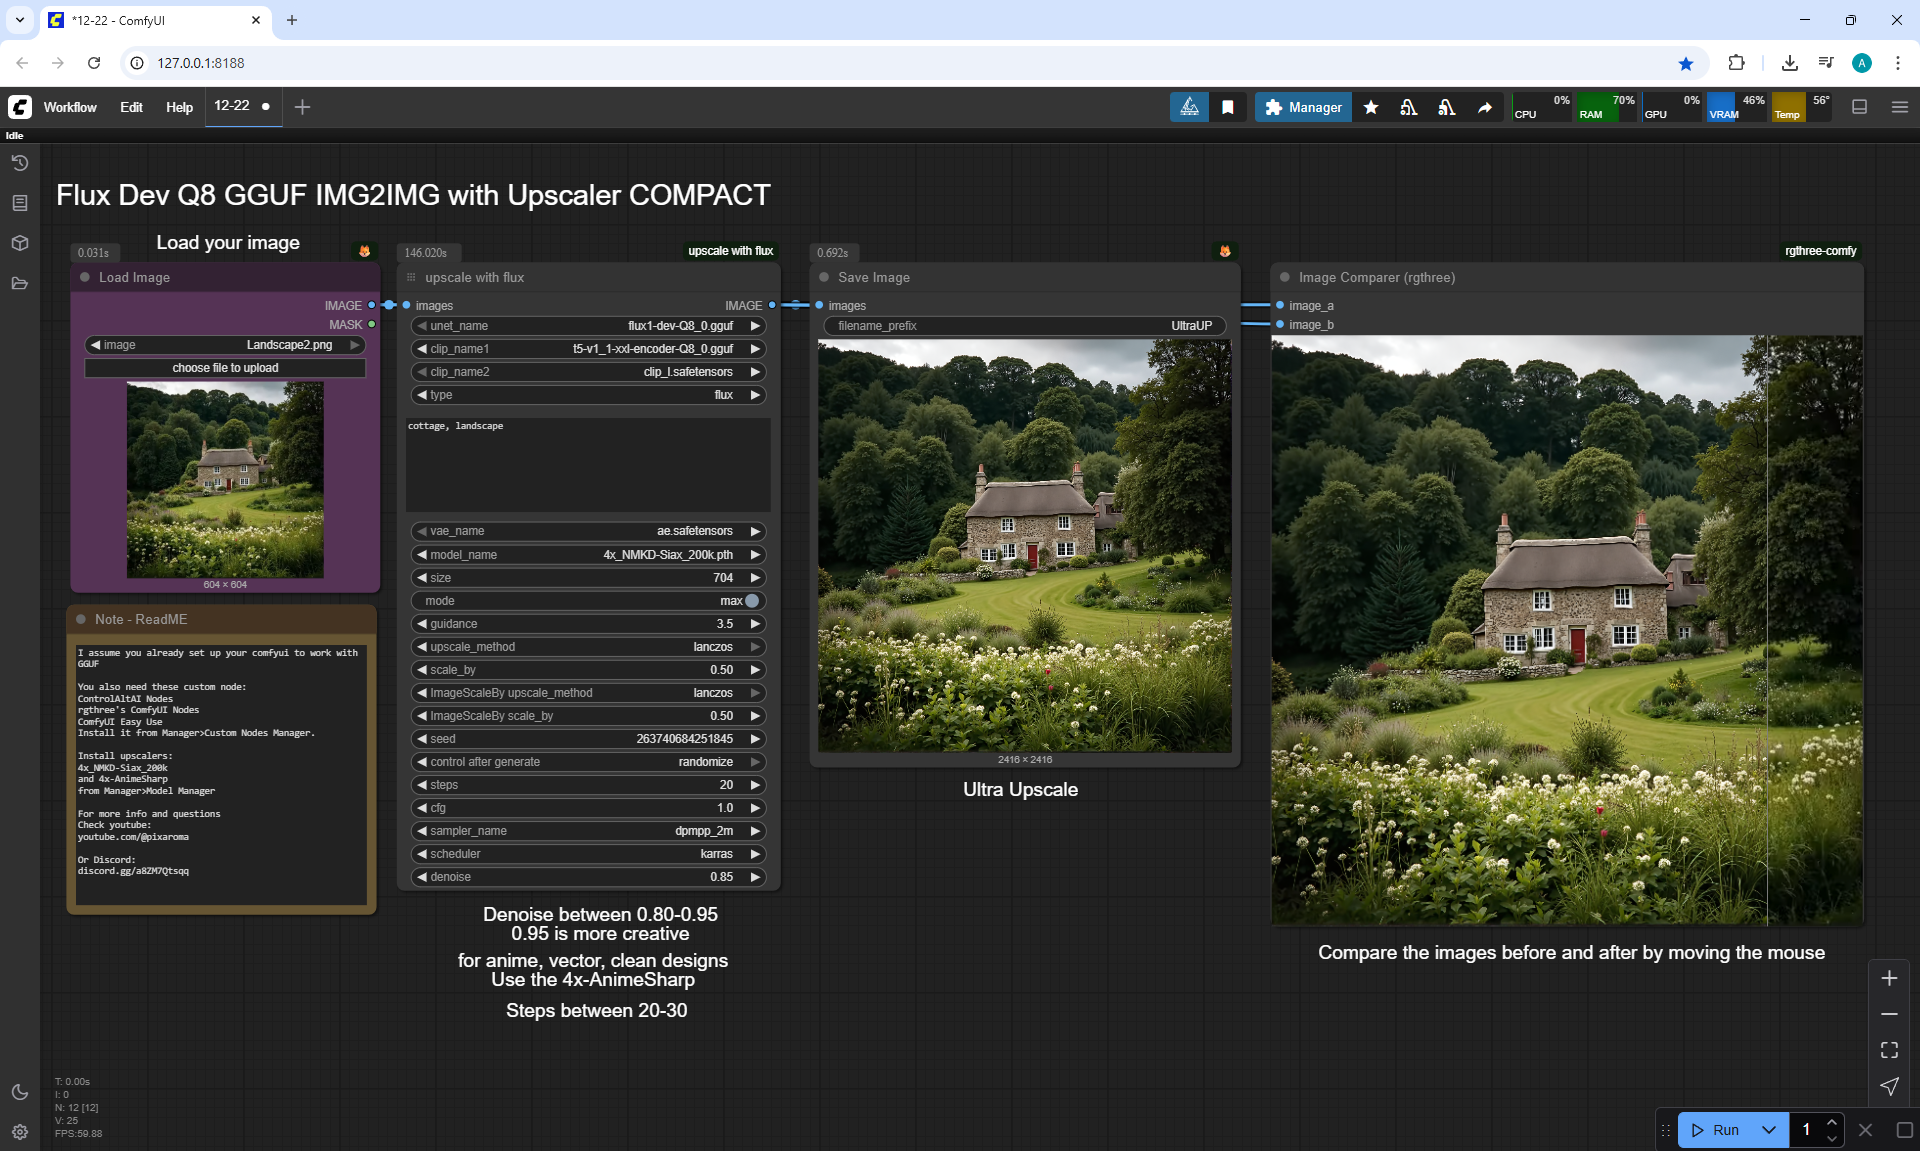Open the node library sidebar icon
This screenshot has width=1920, height=1151.
tap(19, 203)
